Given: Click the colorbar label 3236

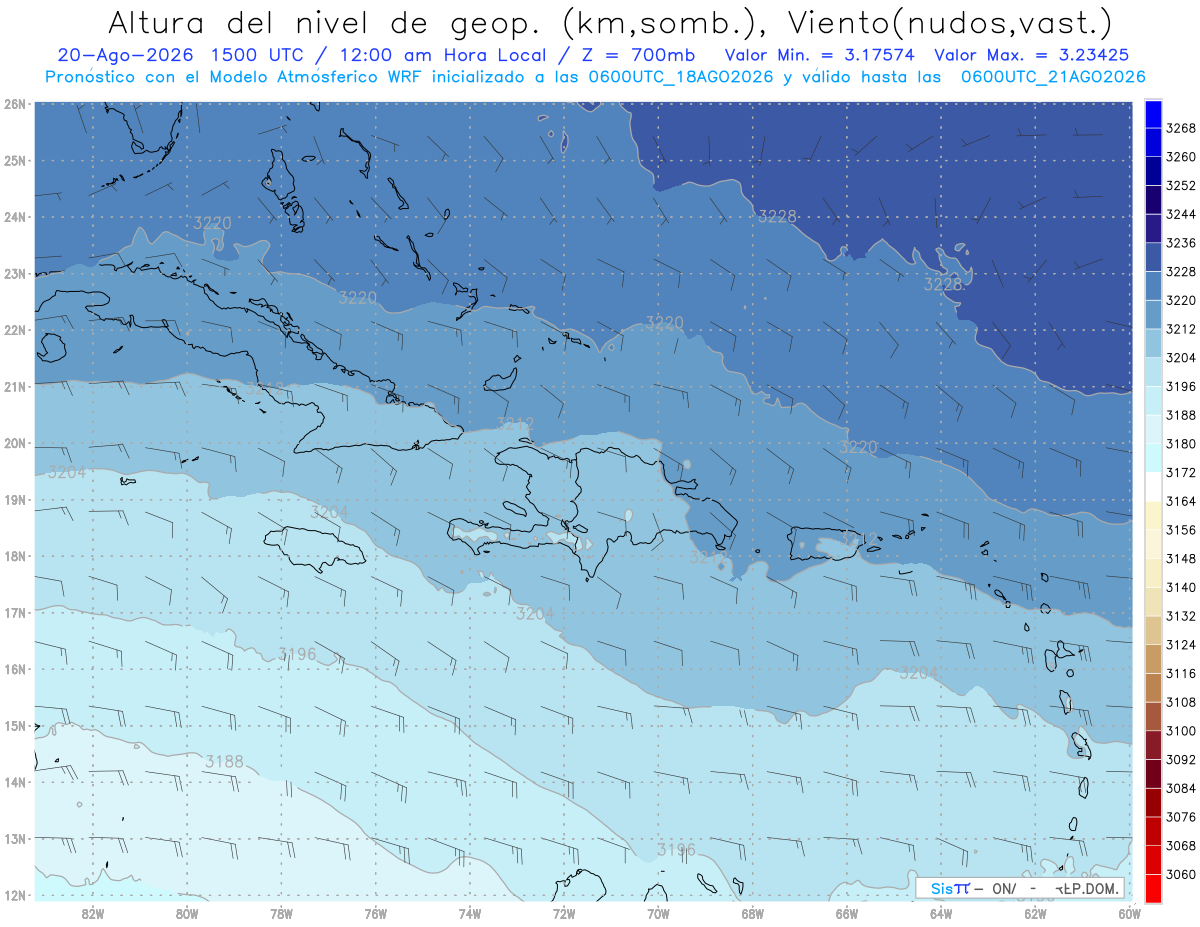Looking at the screenshot, I should [1181, 243].
